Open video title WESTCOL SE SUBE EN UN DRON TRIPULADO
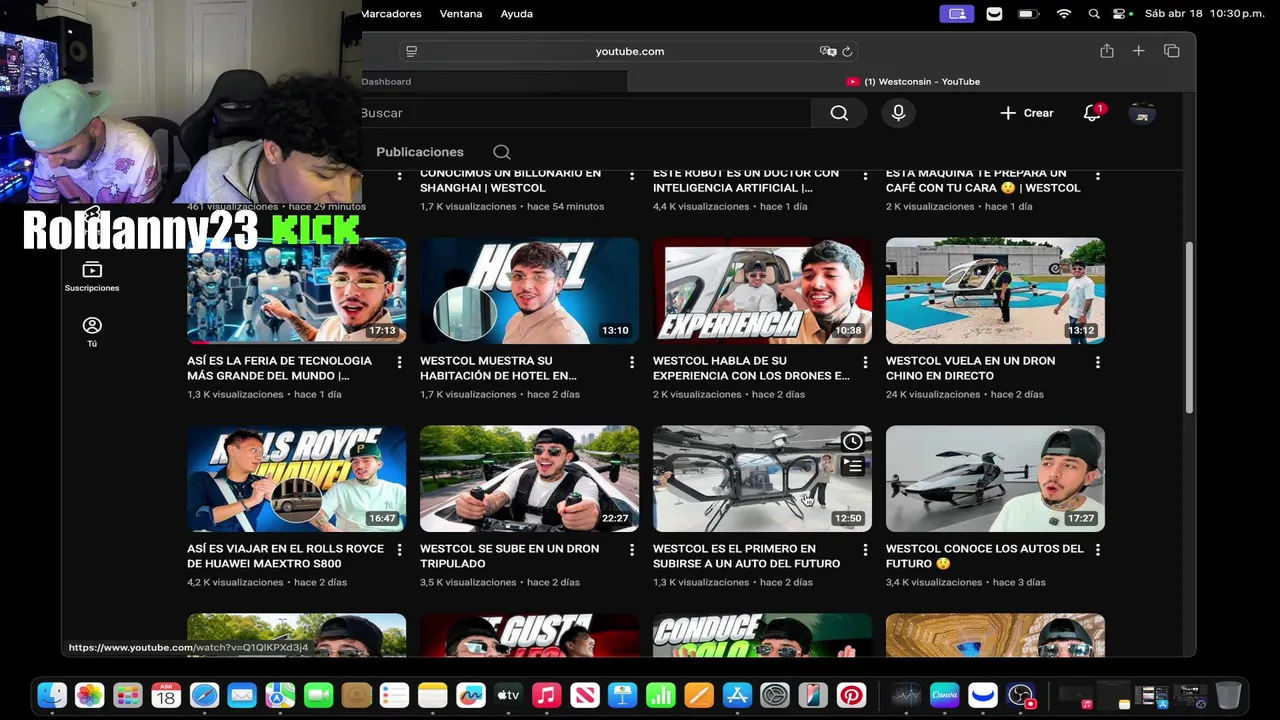The height and width of the screenshot is (720, 1280). point(509,556)
